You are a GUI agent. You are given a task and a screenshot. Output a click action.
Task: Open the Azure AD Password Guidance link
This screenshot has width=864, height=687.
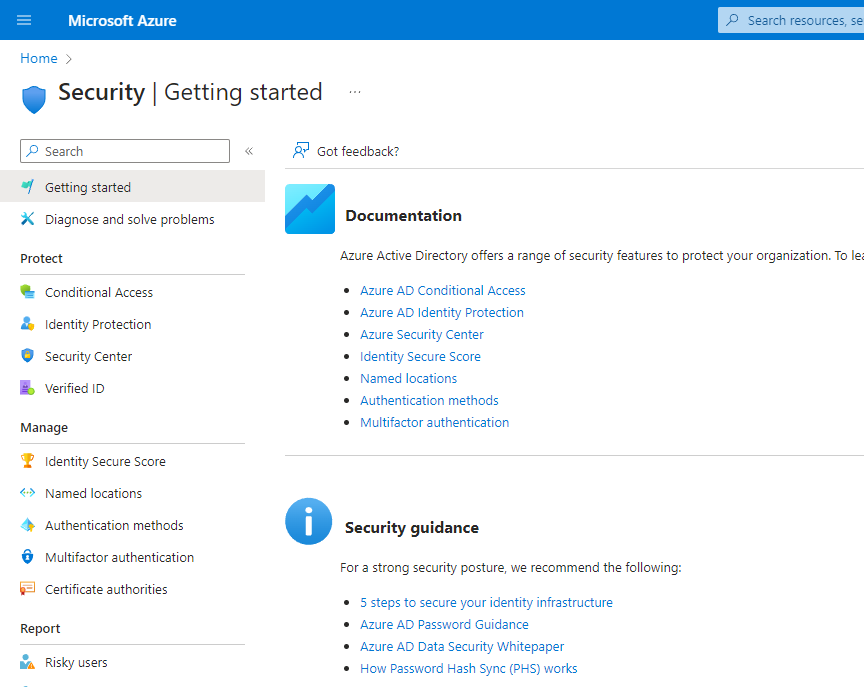[x=444, y=624]
